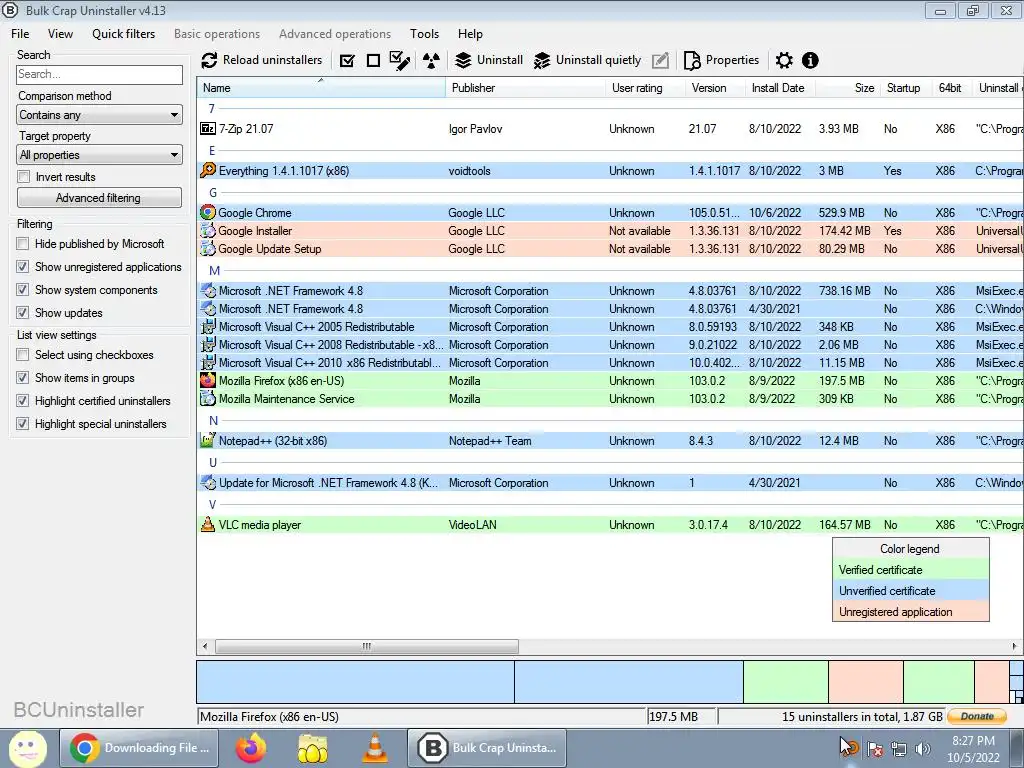The height and width of the screenshot is (768, 1024).
Task: Uncheck Show system components
Action: point(23,289)
